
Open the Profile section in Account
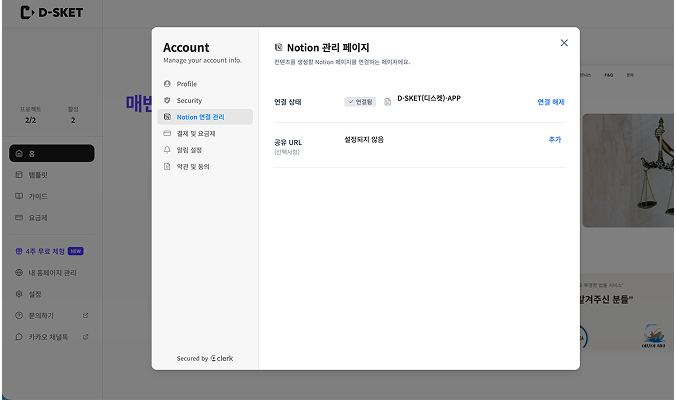click(x=186, y=84)
